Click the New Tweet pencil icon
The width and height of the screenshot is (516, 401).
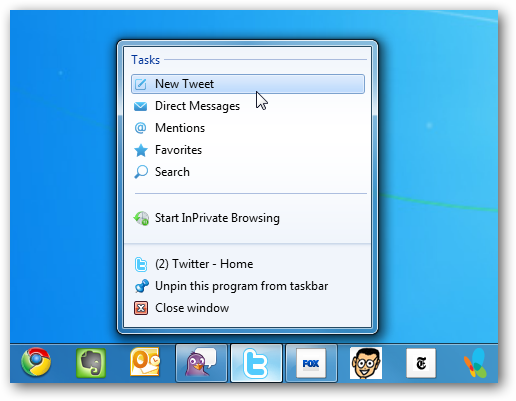coord(141,84)
